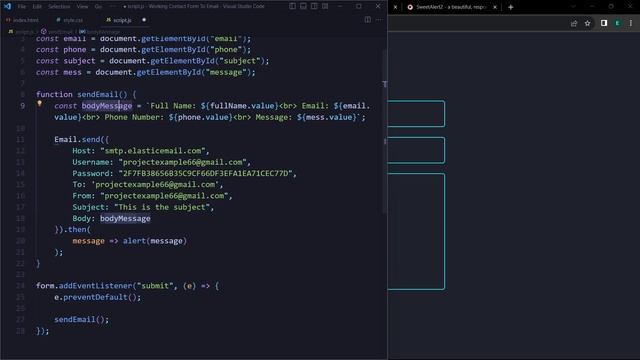
Task: Open a new Chrome tab with plus icon
Action: (511, 7)
